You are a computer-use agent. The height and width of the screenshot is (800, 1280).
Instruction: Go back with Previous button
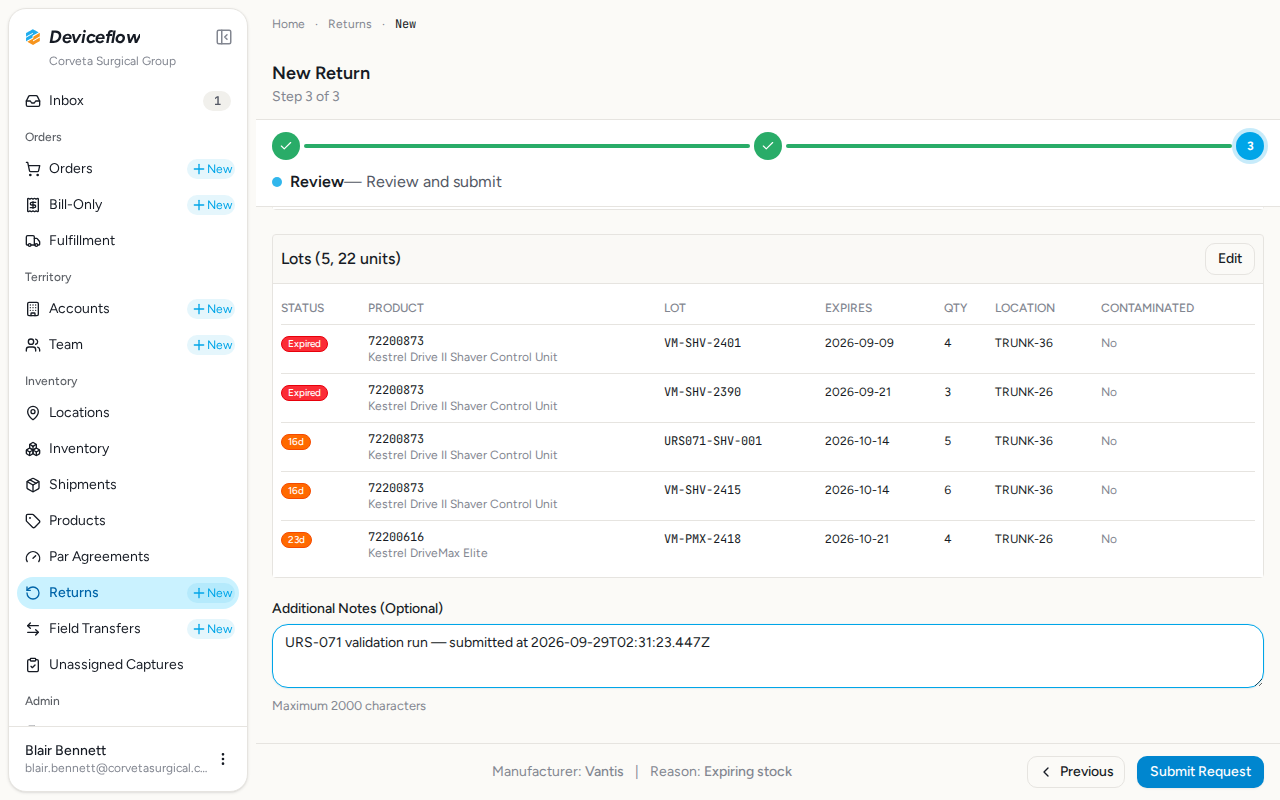point(1076,772)
